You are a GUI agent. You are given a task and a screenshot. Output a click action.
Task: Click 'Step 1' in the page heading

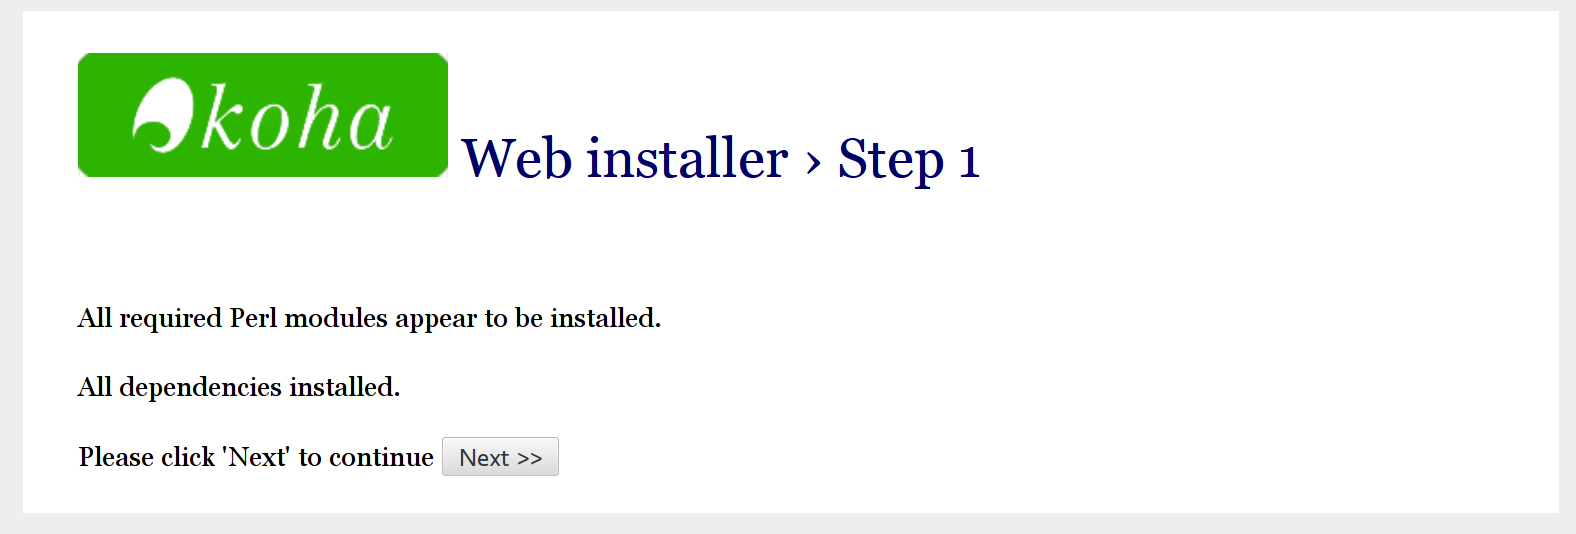(908, 158)
